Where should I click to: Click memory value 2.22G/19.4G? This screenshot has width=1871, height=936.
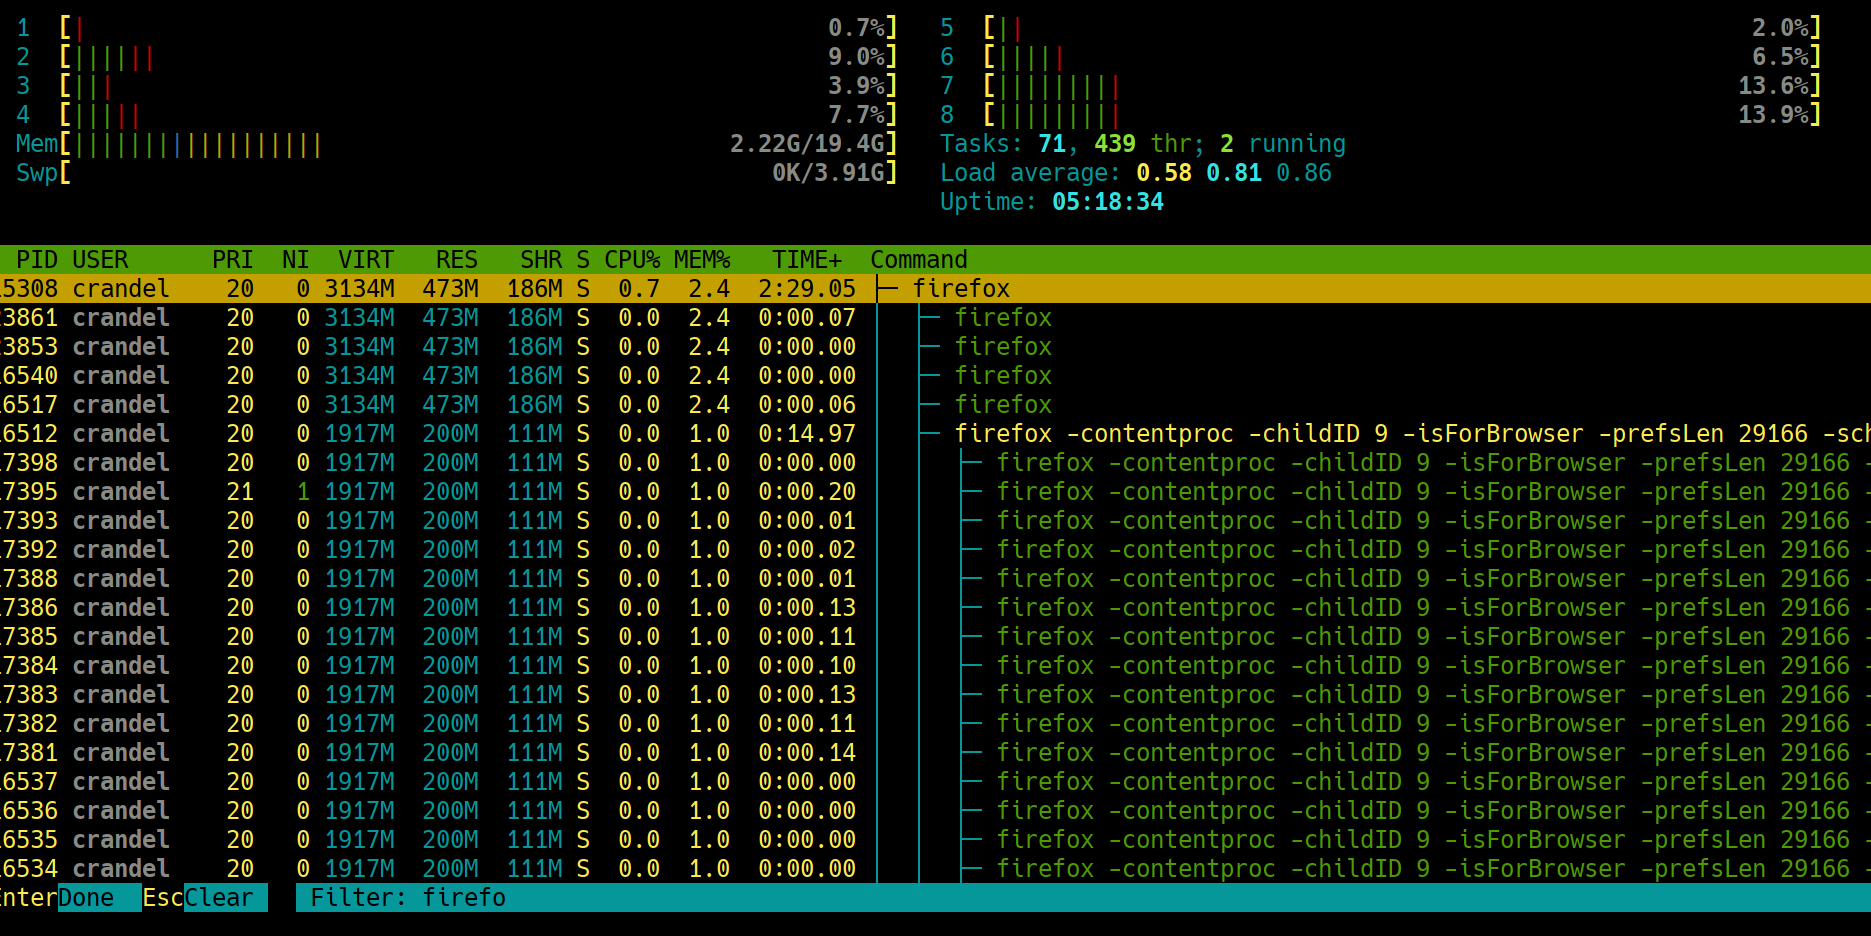click(807, 144)
